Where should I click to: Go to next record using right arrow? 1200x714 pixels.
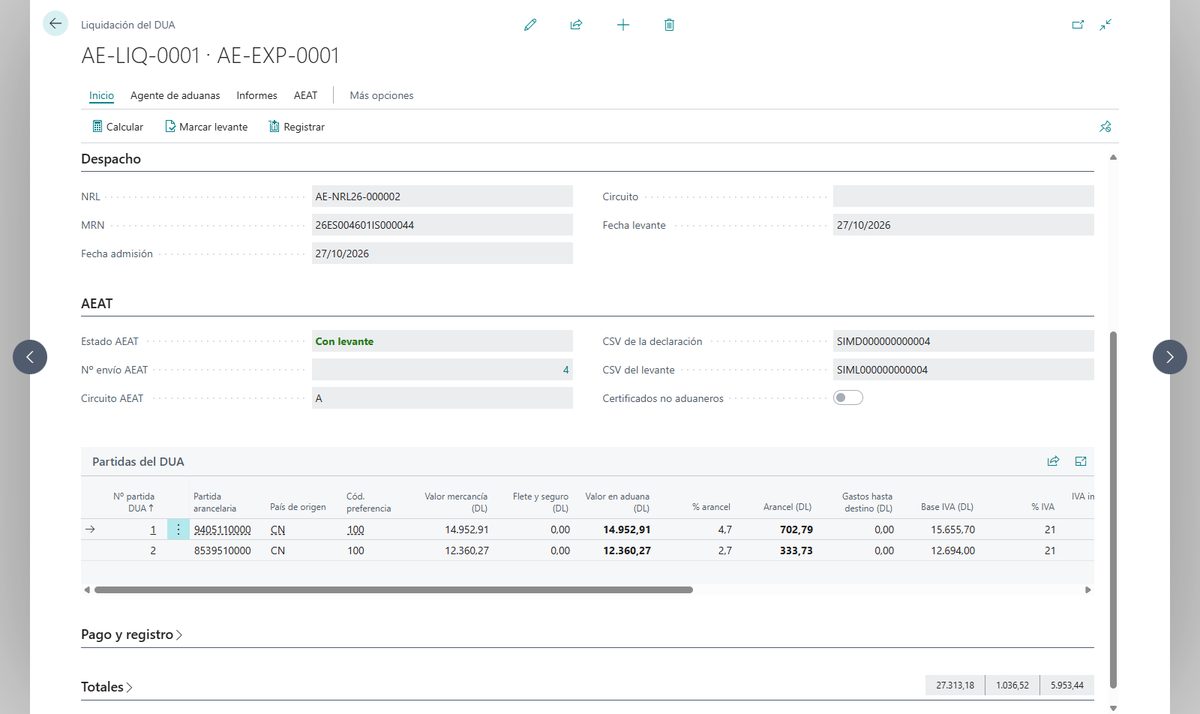click(x=1170, y=357)
